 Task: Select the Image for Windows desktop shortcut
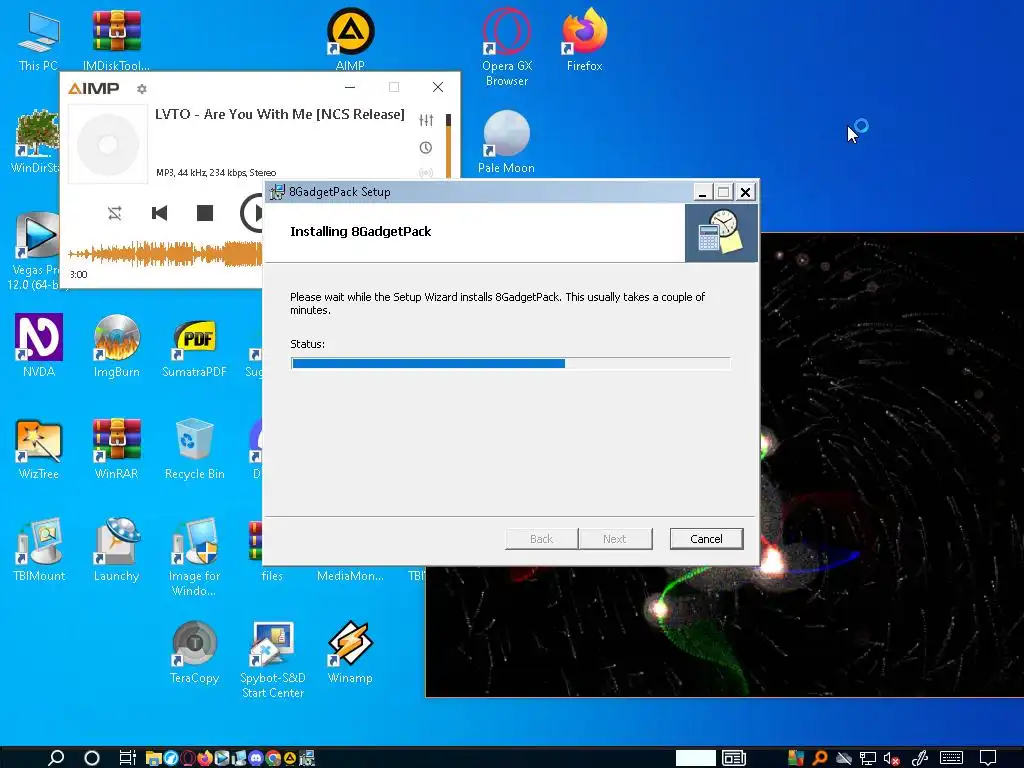(x=194, y=557)
